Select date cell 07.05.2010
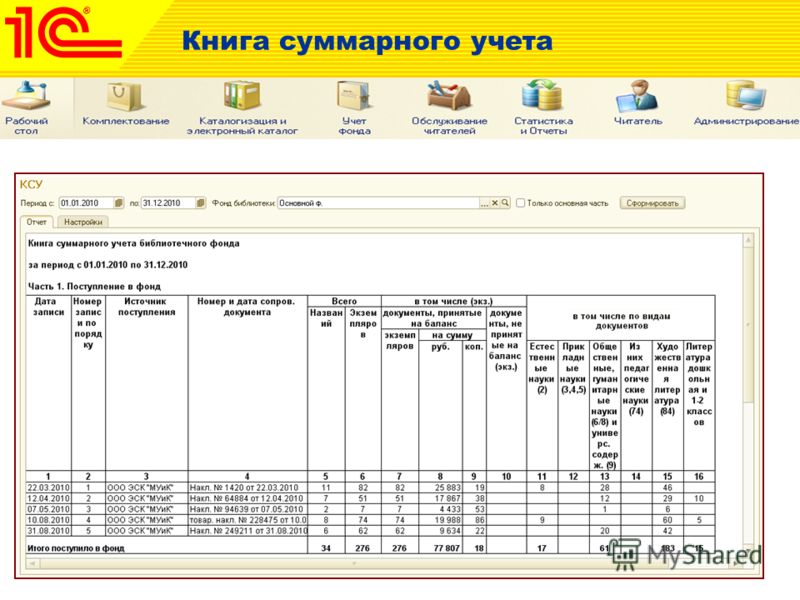 coord(48,509)
